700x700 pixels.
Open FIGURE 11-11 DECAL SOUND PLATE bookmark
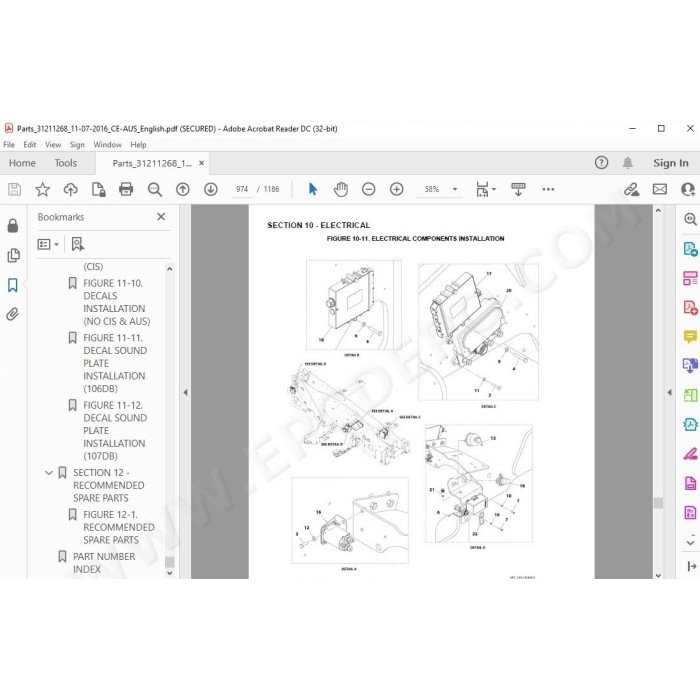click(x=115, y=363)
